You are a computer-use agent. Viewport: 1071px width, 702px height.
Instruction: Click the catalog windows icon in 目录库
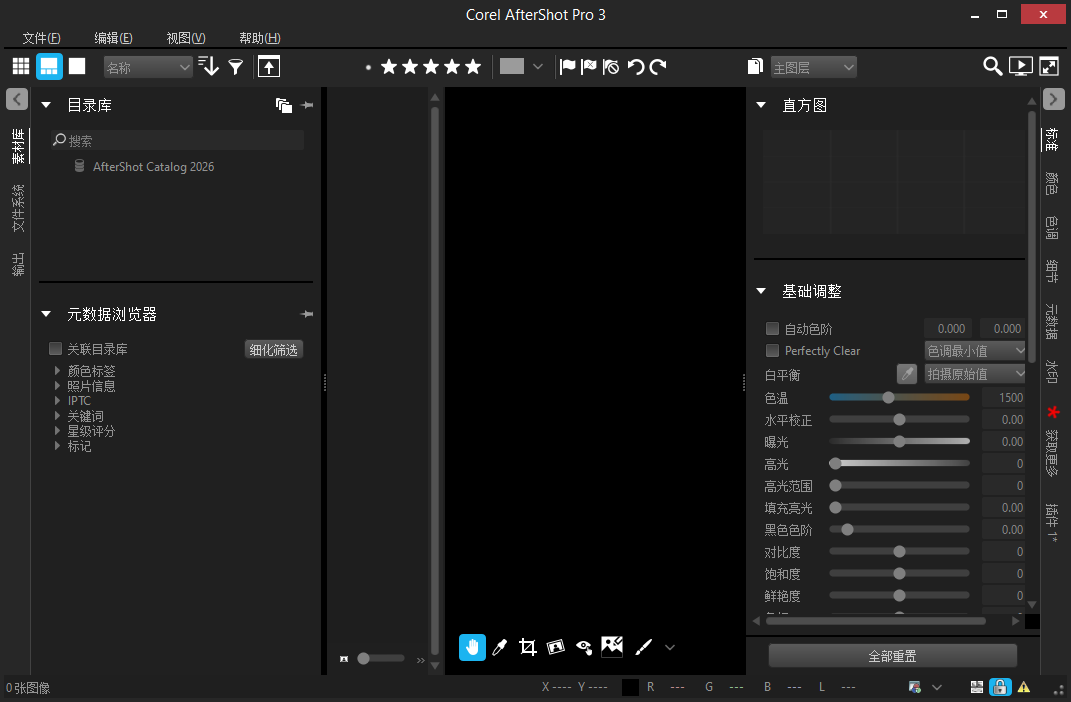pos(283,105)
